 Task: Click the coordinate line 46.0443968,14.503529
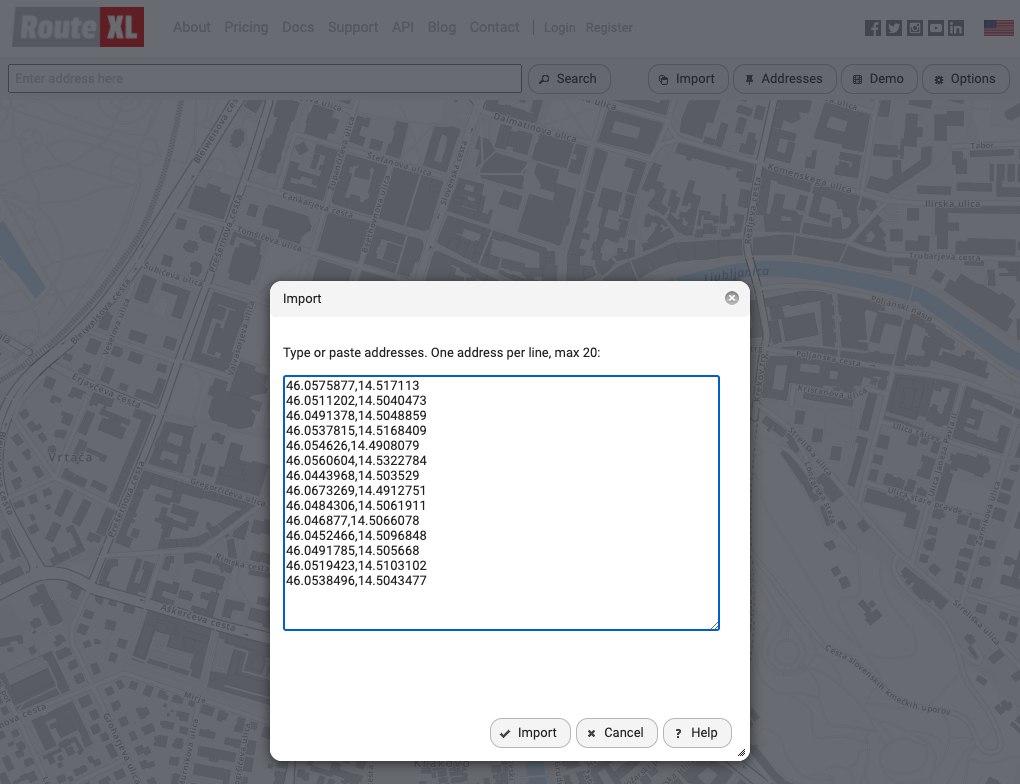tap(353, 476)
